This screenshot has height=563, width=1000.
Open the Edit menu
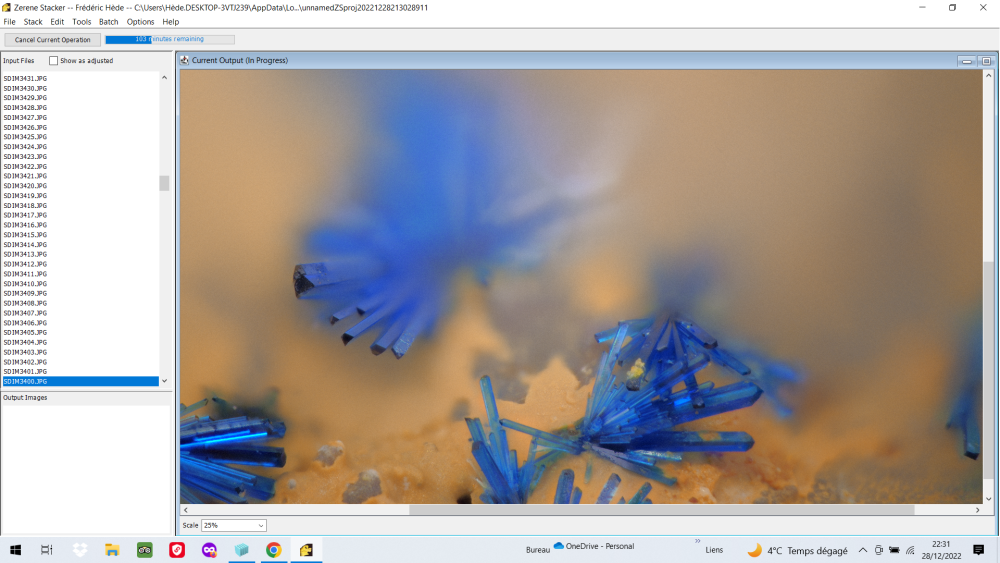click(57, 22)
